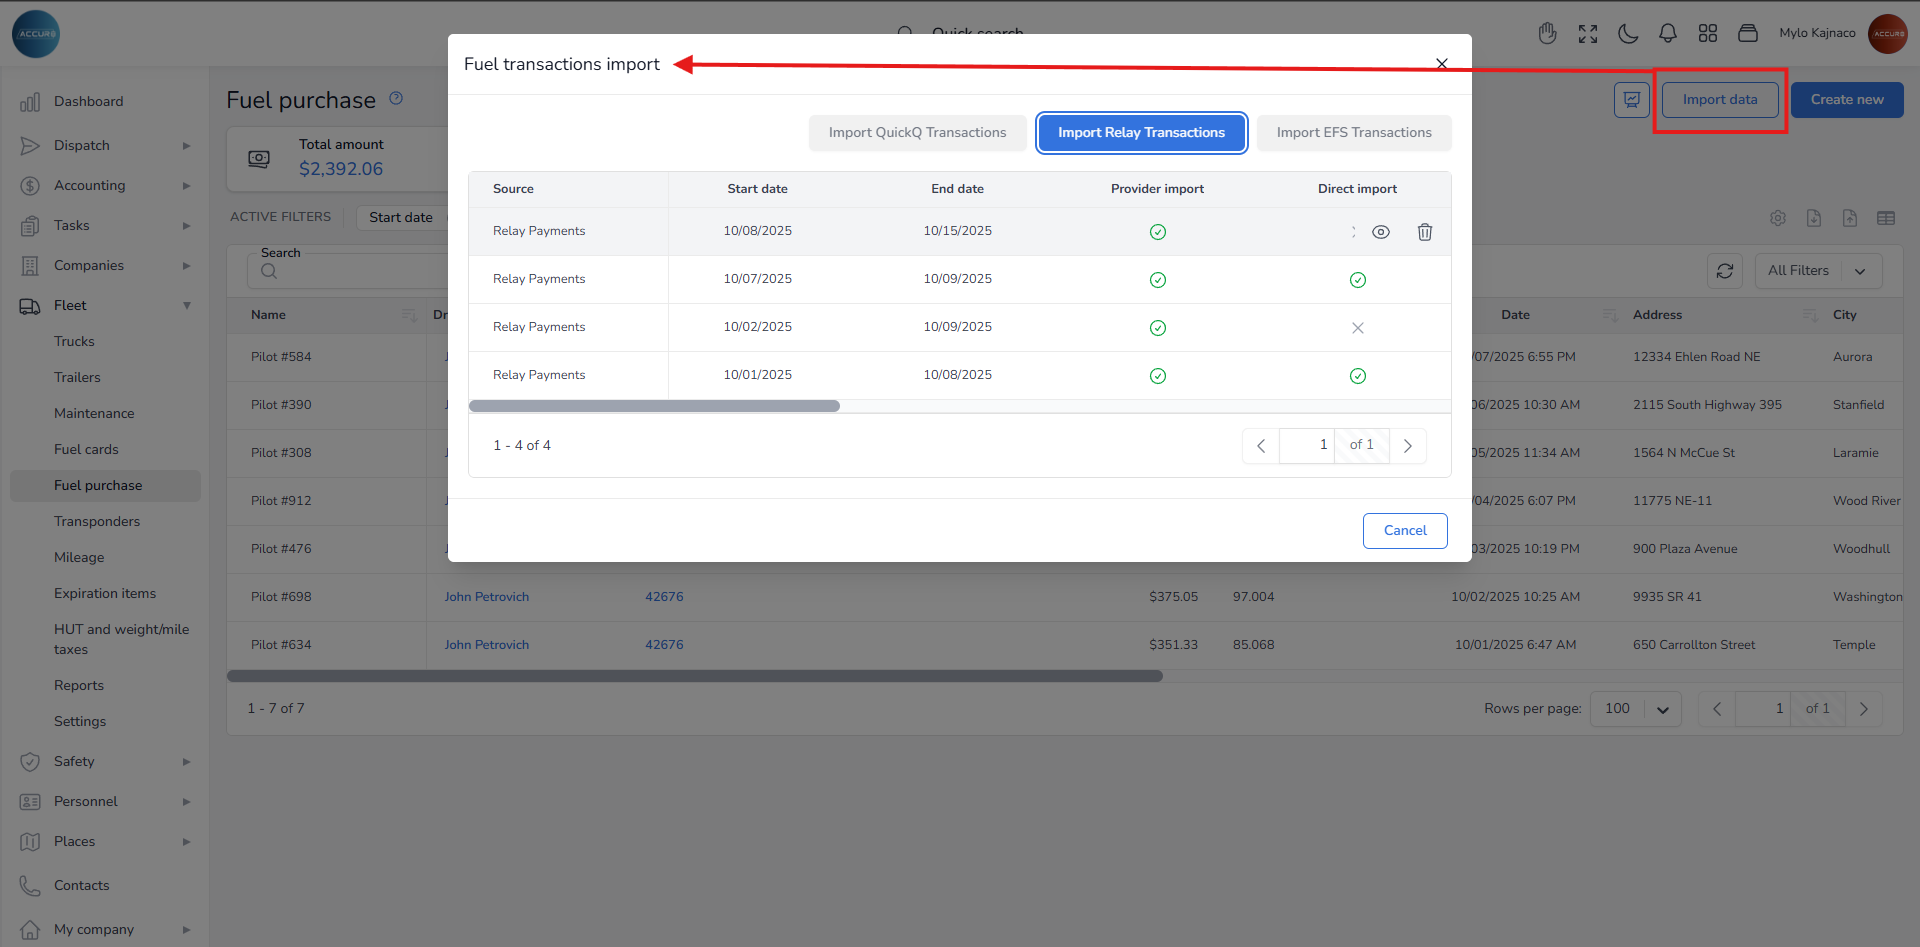
Task: Delete the 10/08/2025 Relay Payments import
Action: pyautogui.click(x=1424, y=232)
